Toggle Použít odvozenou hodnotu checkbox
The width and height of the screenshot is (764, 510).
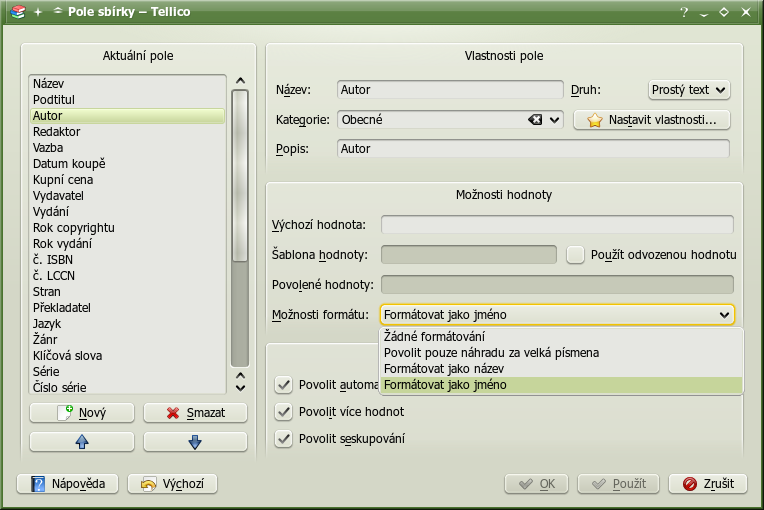[575, 255]
